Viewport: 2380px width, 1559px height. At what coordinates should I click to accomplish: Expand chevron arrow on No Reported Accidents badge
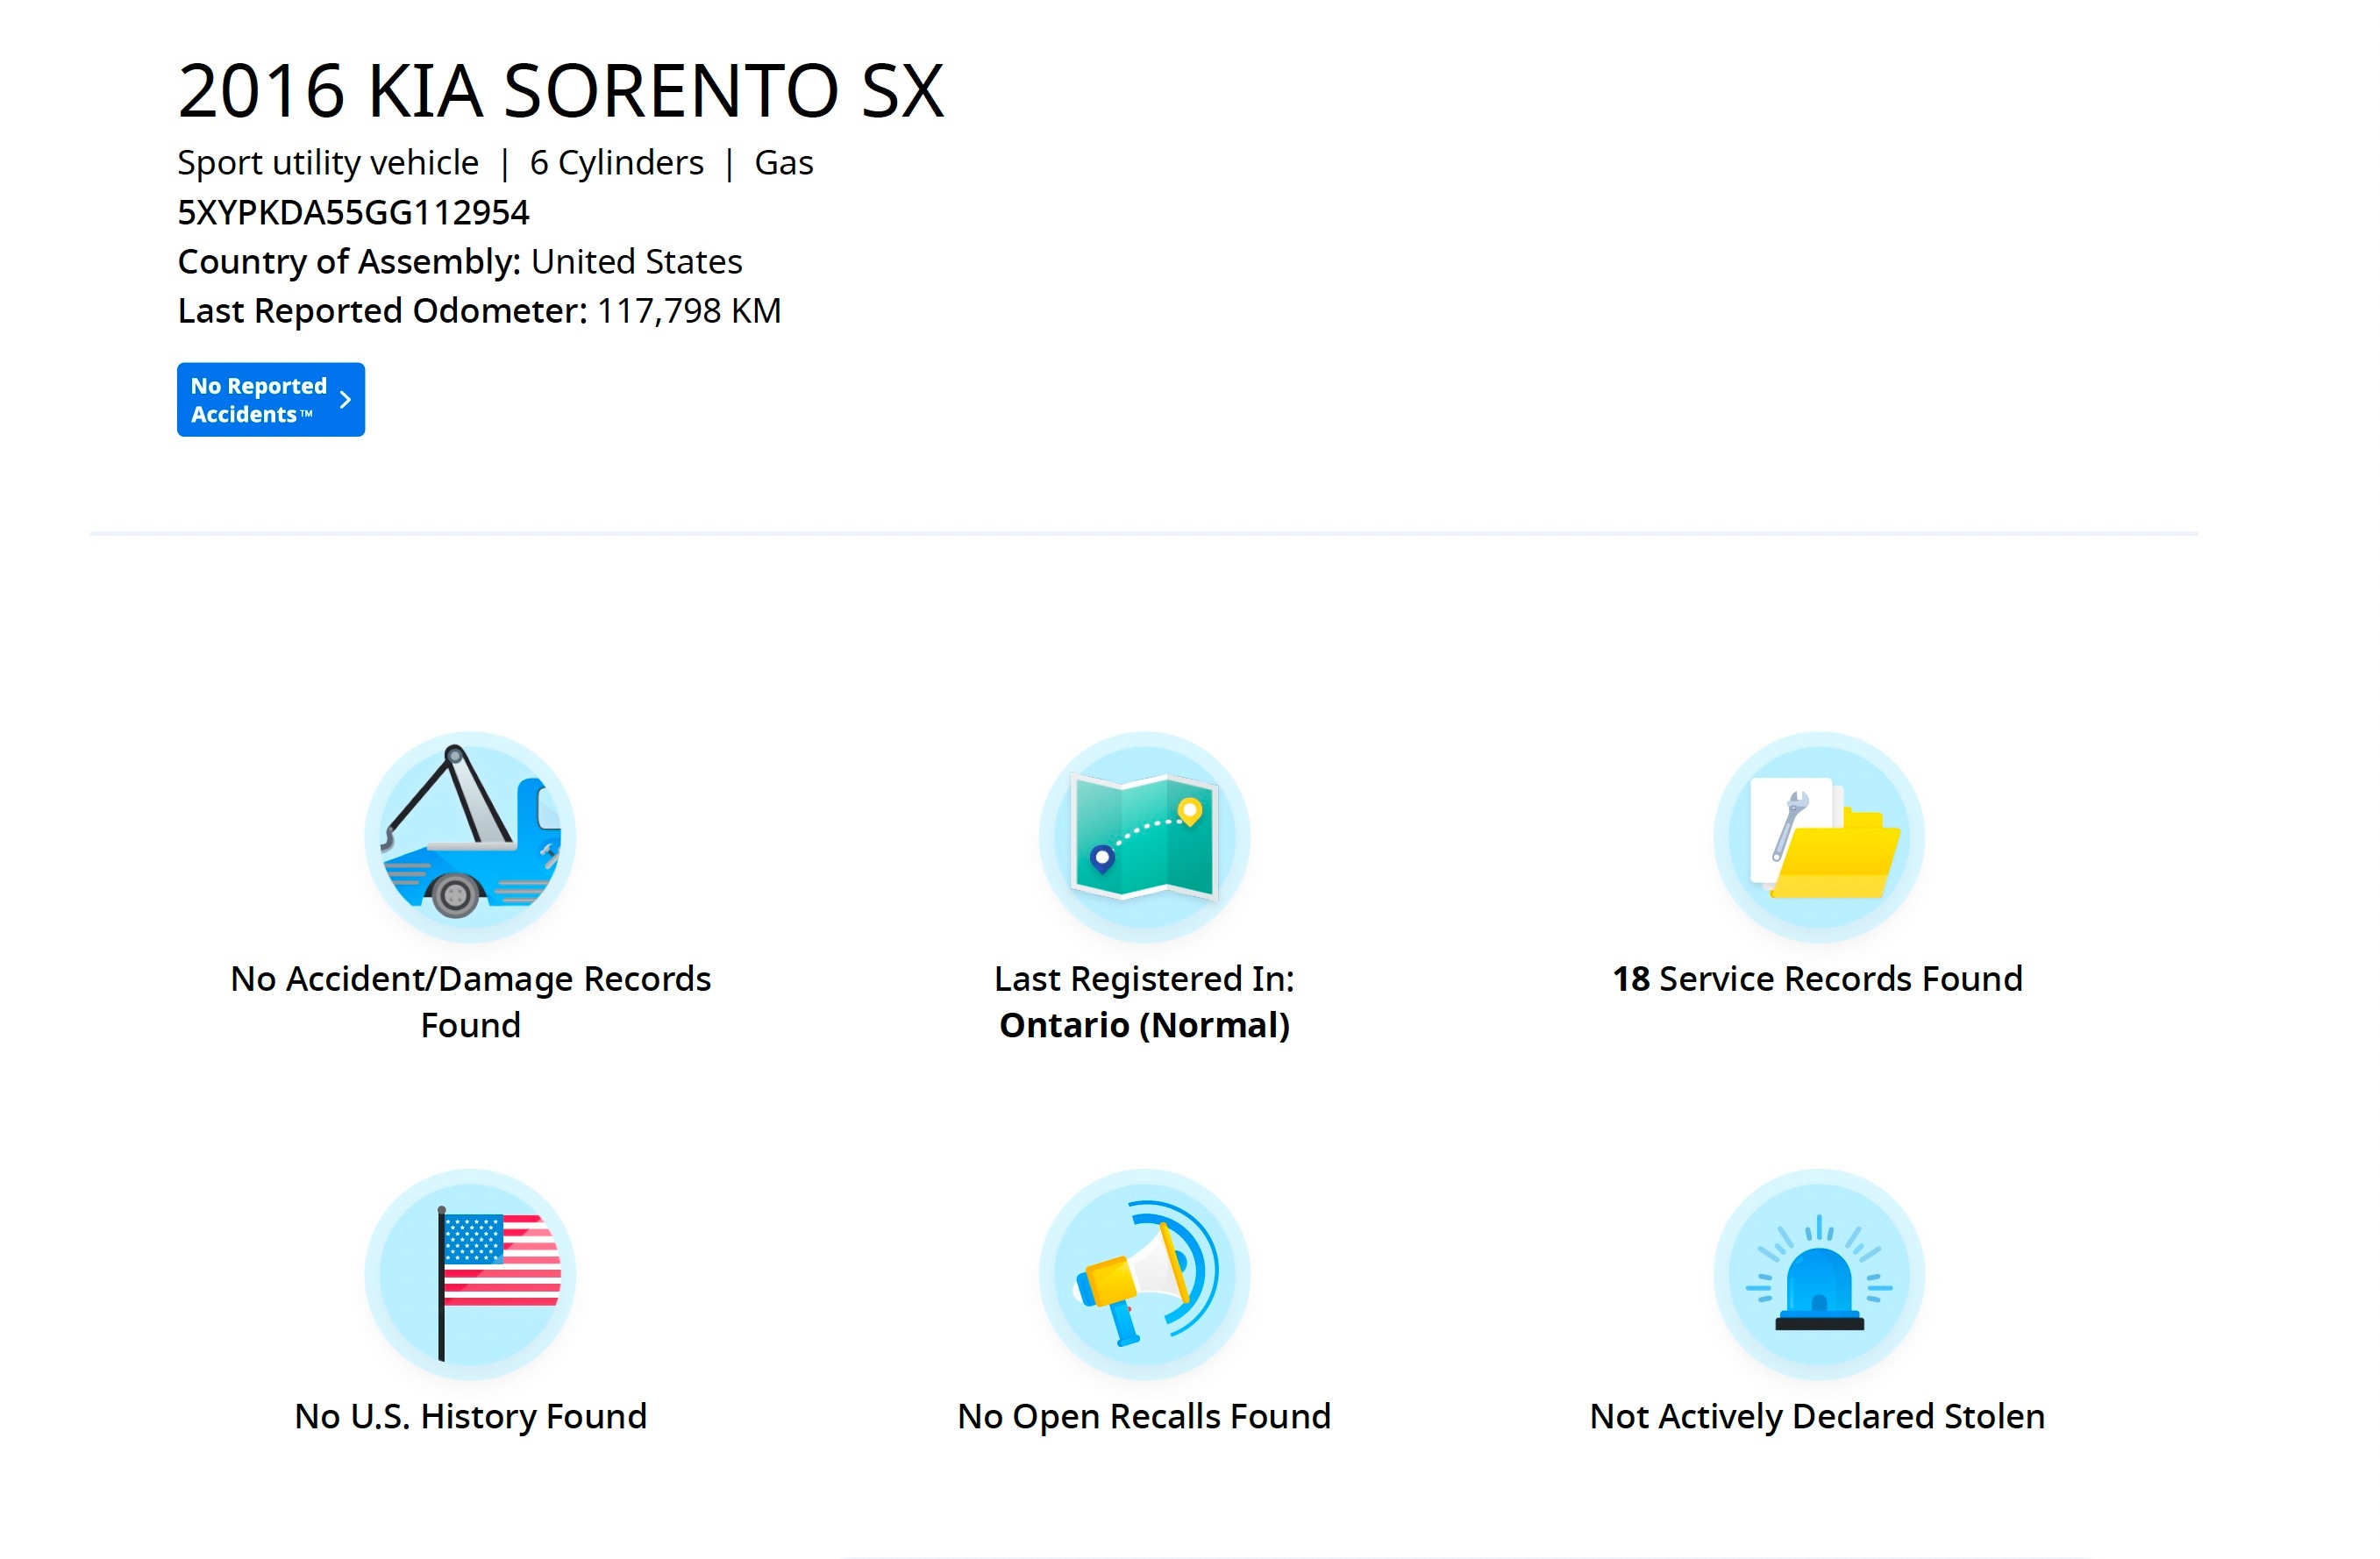(345, 400)
